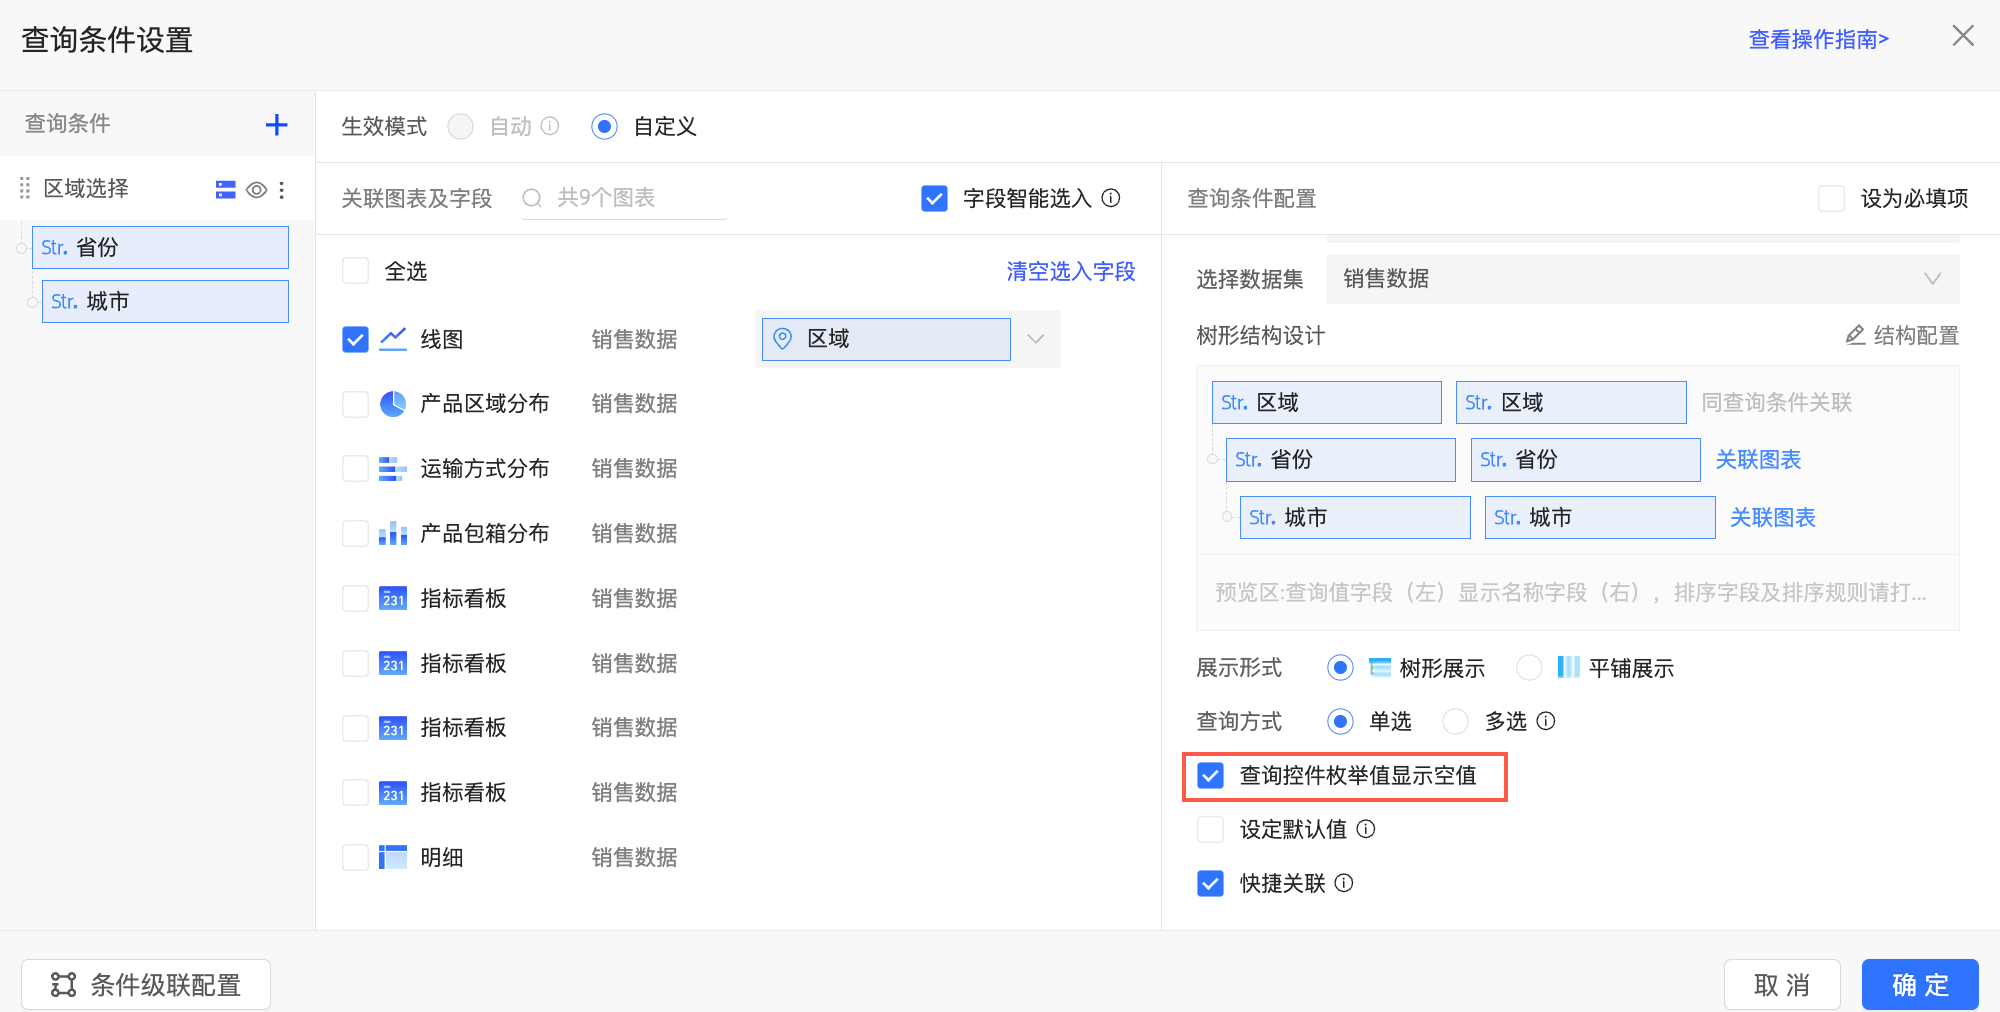Click right 区域 display name field

click(x=1571, y=402)
